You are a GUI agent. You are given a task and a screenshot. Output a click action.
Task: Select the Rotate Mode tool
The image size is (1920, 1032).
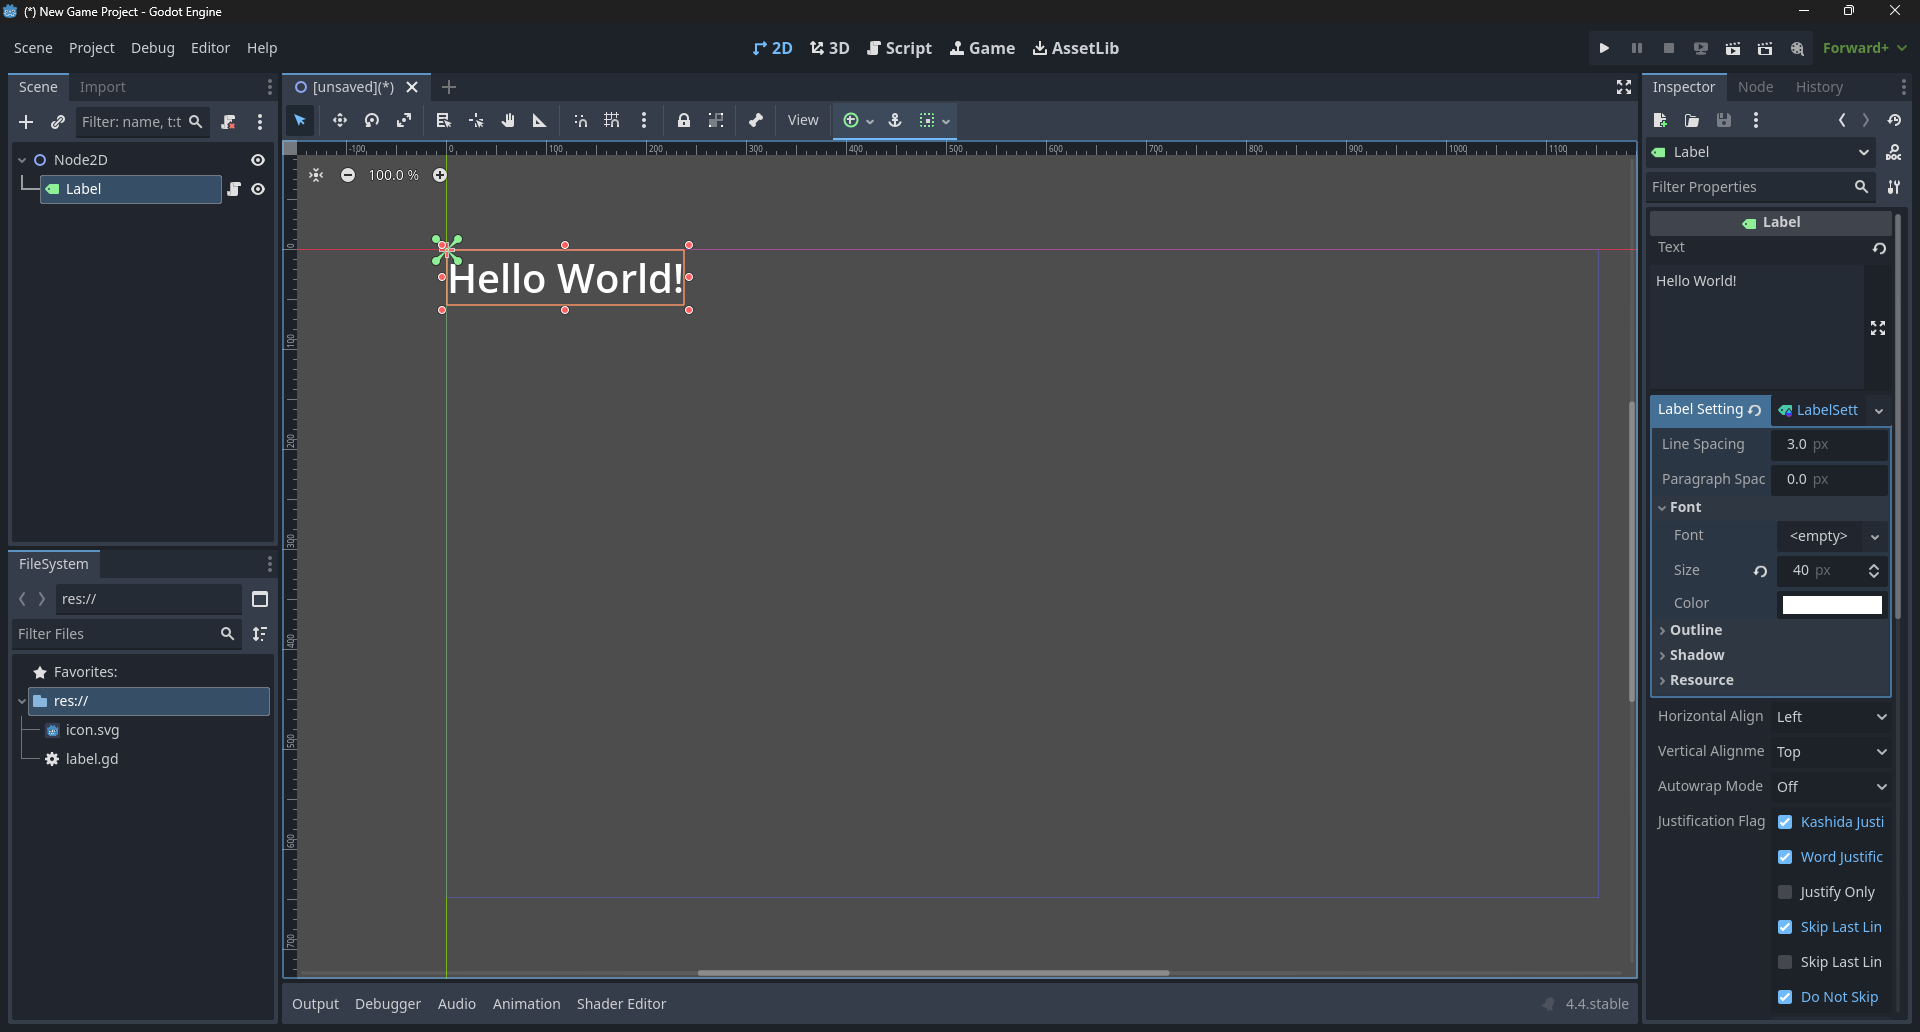[372, 120]
